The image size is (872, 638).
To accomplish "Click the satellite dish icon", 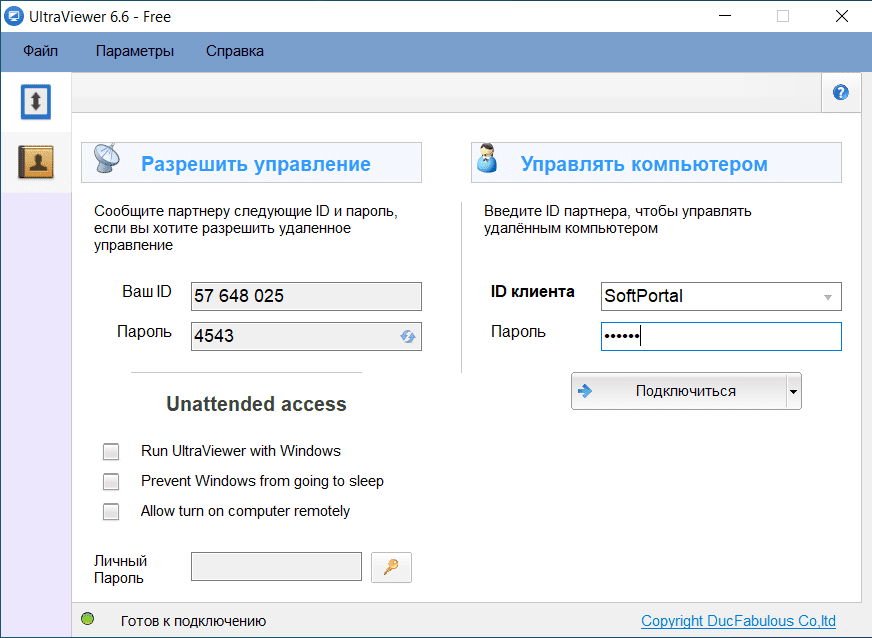I will coord(109,162).
